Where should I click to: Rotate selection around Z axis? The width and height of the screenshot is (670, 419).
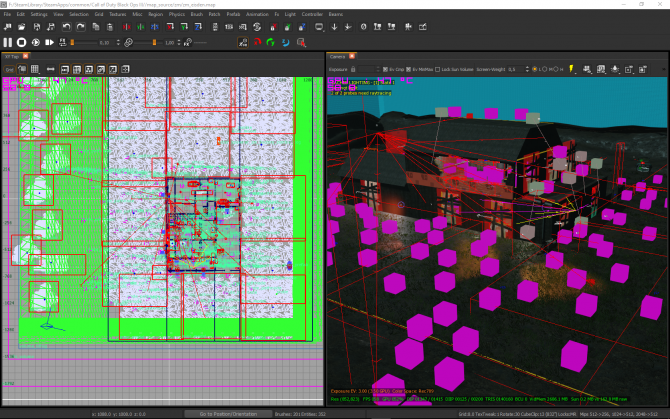[198, 27]
